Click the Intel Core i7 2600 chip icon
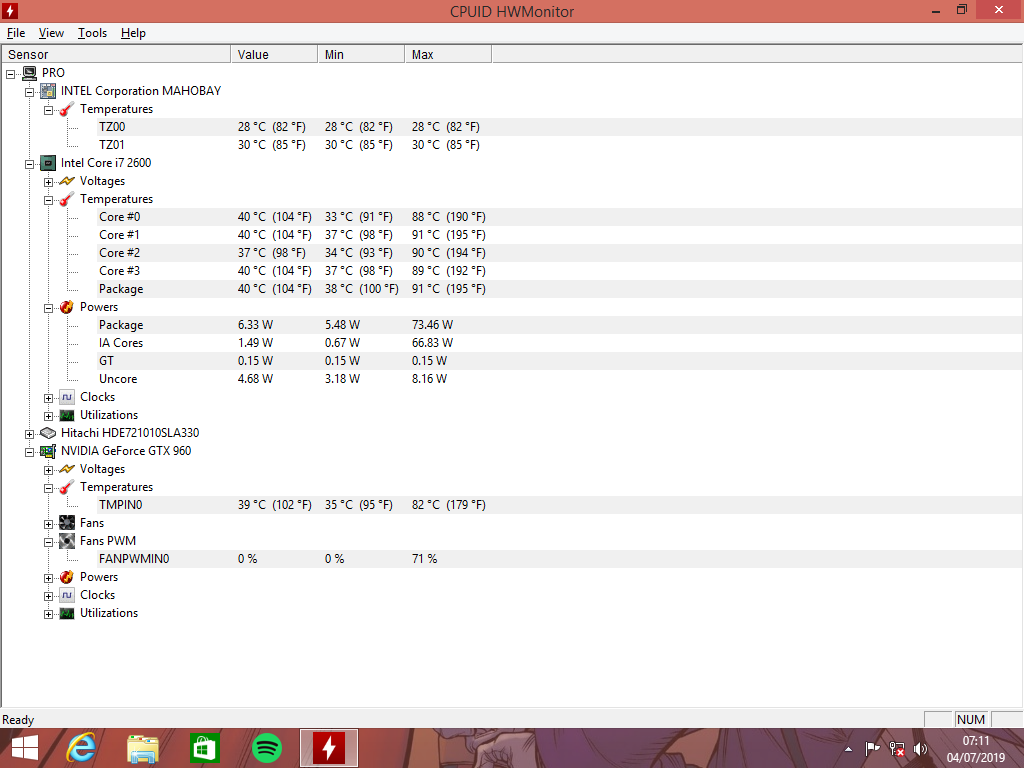Screen dimensions: 1024x768 click(48, 163)
